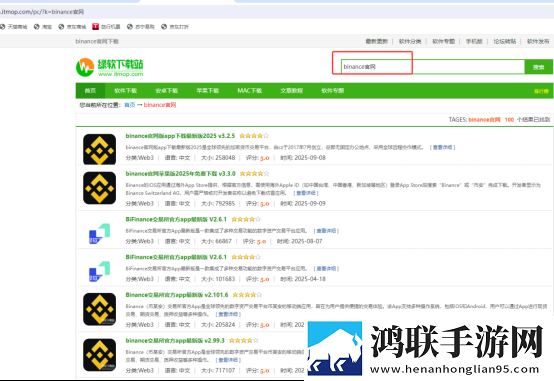
Task: Click the Binance app icon for v3.2.5
Action: [x=100, y=149]
